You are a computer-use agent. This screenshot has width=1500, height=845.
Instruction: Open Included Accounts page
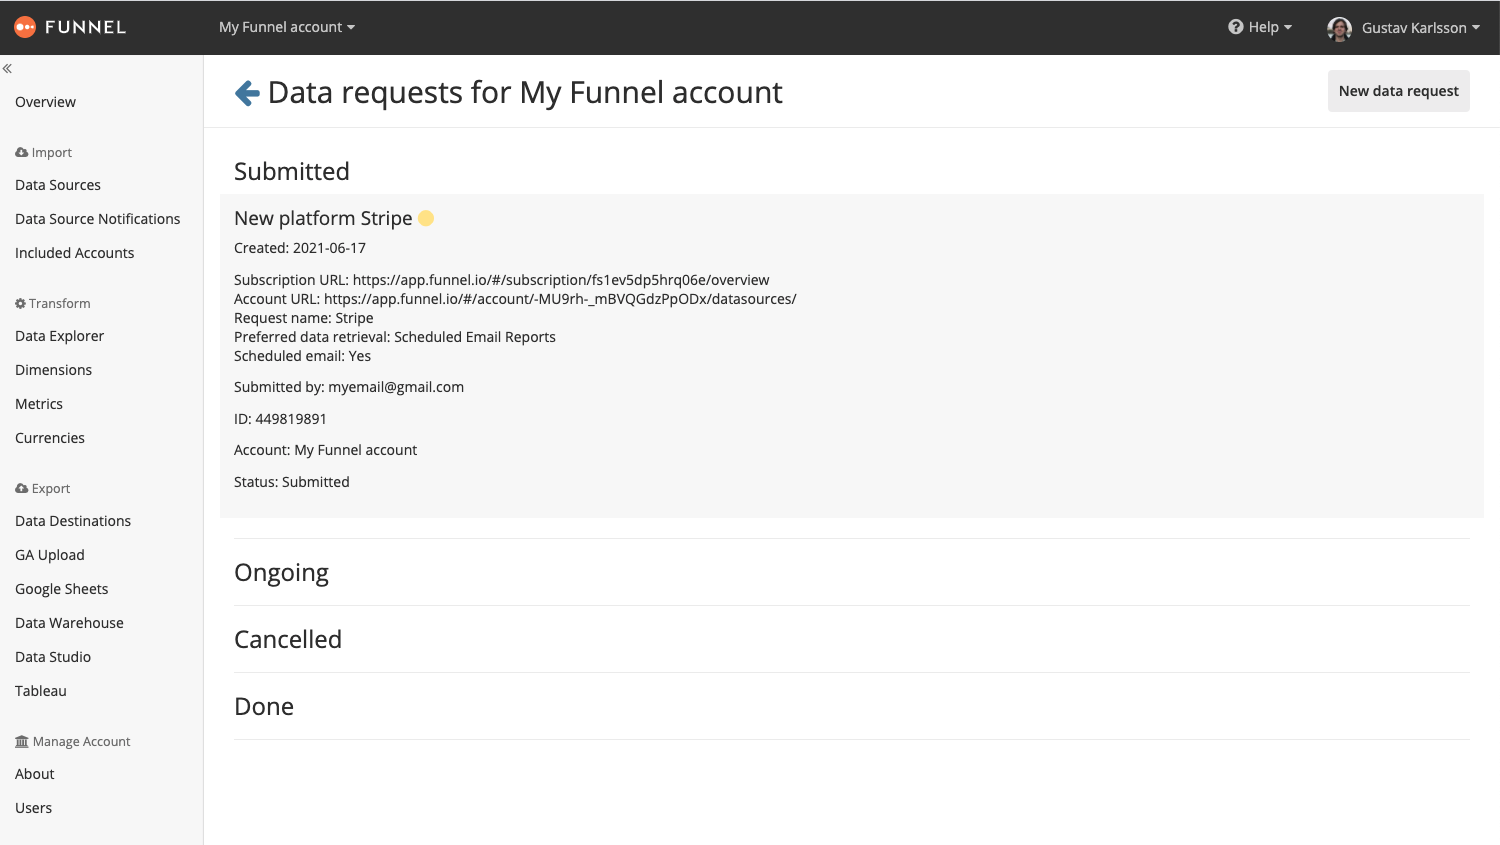[75, 253]
